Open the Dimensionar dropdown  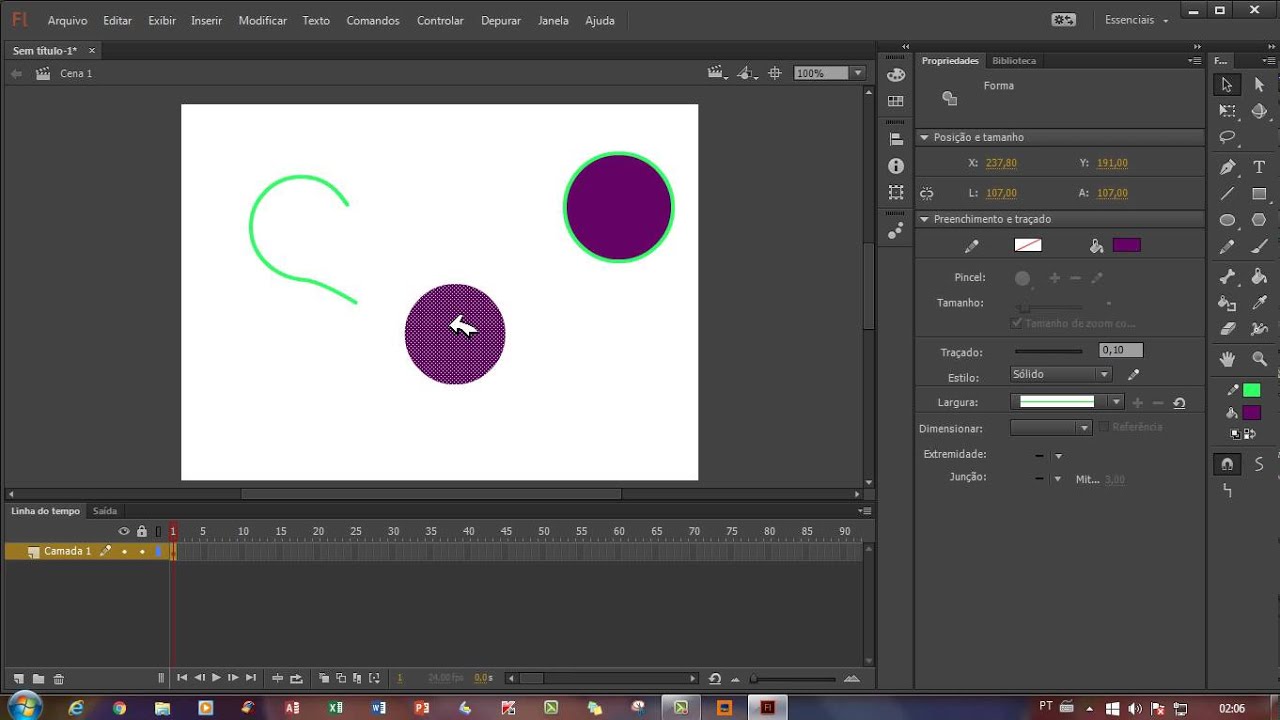[x=1051, y=428]
